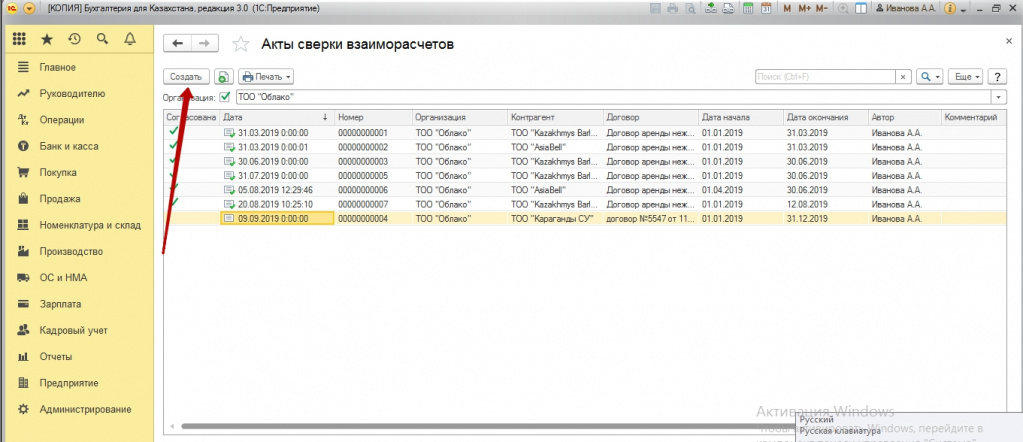
Task: Expand the organization field dropdown arrow
Action: click(999, 97)
